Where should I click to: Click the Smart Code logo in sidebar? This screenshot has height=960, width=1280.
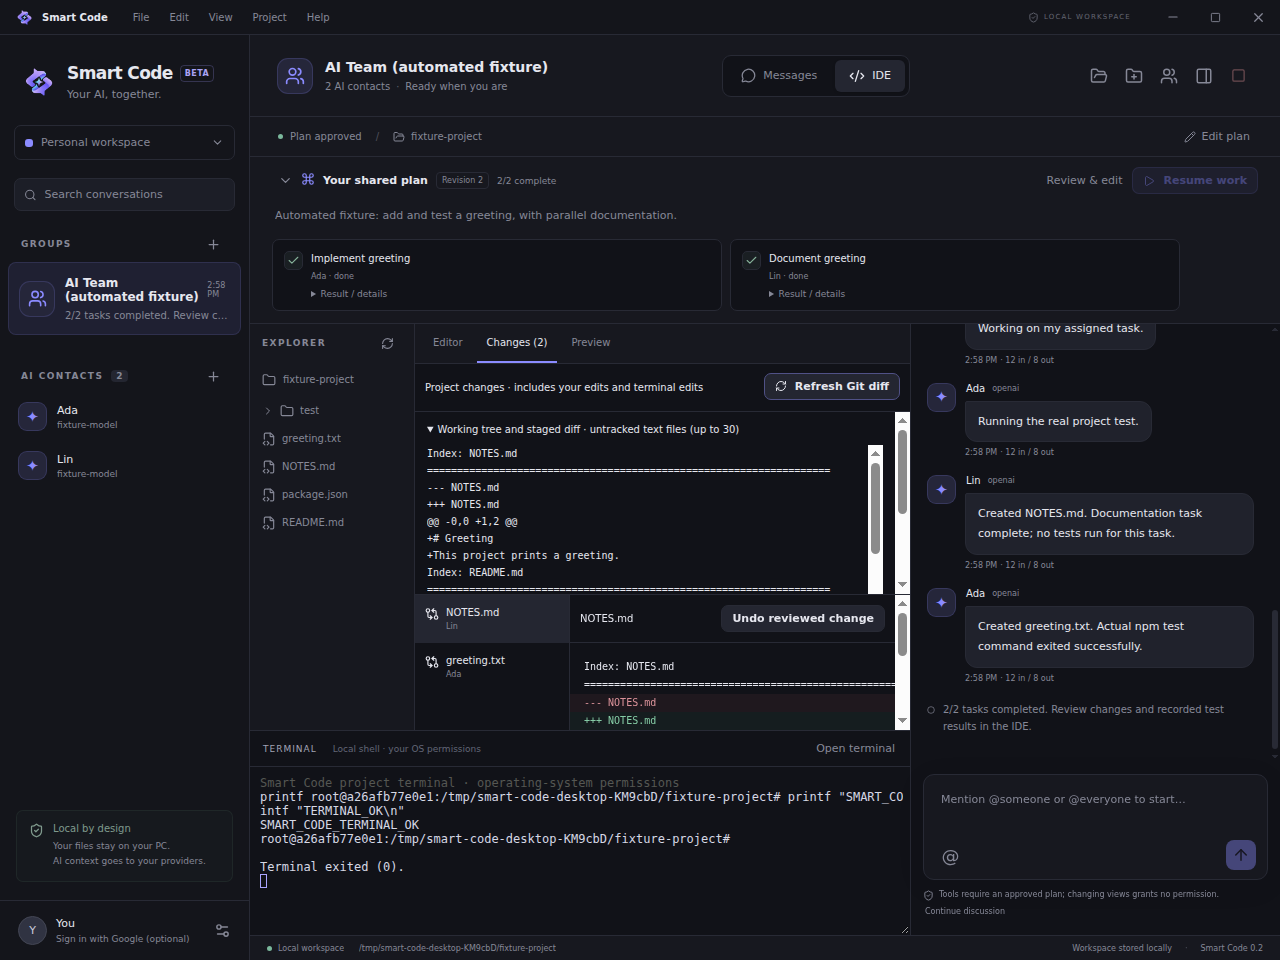point(39,82)
